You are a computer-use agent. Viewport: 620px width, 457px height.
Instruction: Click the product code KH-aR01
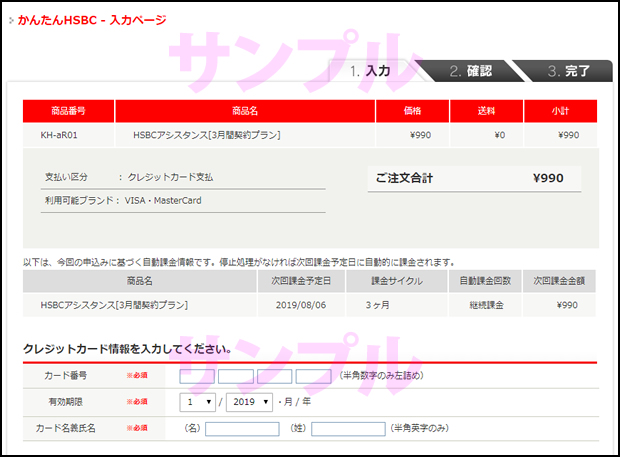(x=59, y=135)
